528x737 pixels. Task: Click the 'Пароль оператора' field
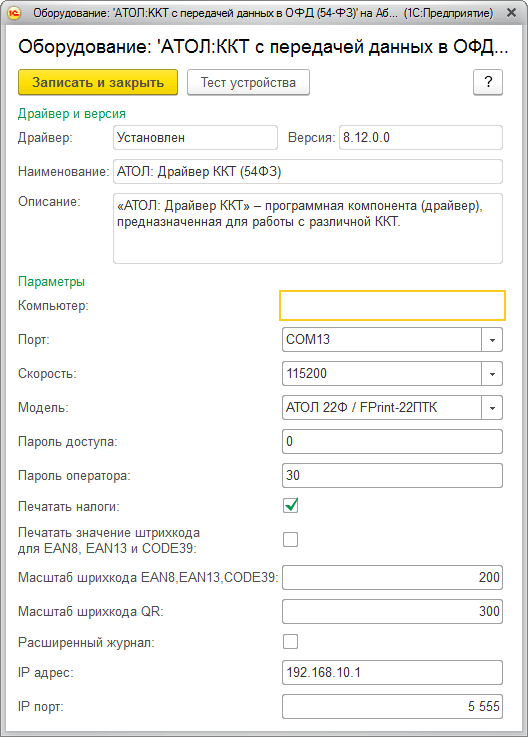[x=393, y=475]
